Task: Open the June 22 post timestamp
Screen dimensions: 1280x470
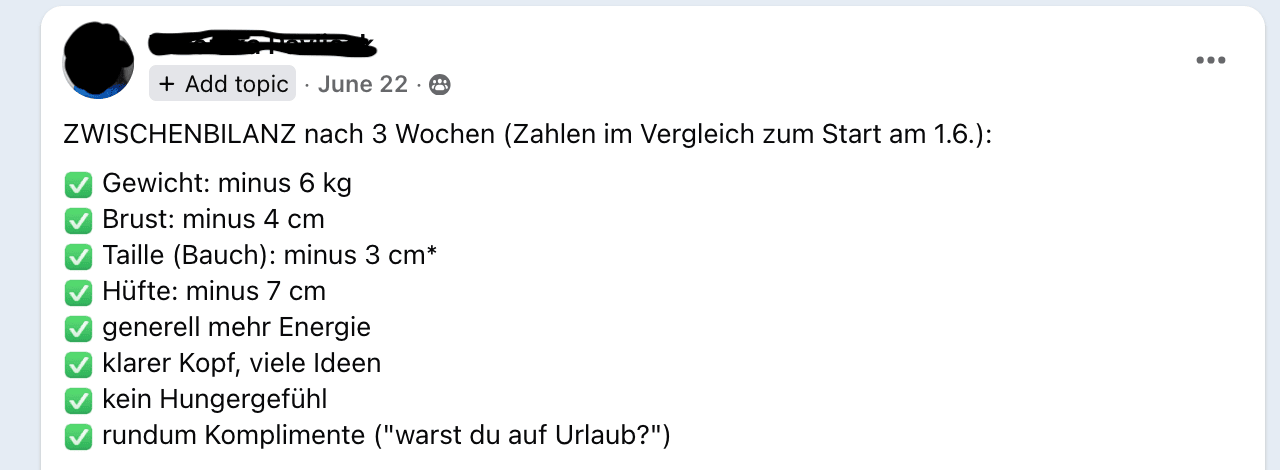Action: (x=363, y=85)
